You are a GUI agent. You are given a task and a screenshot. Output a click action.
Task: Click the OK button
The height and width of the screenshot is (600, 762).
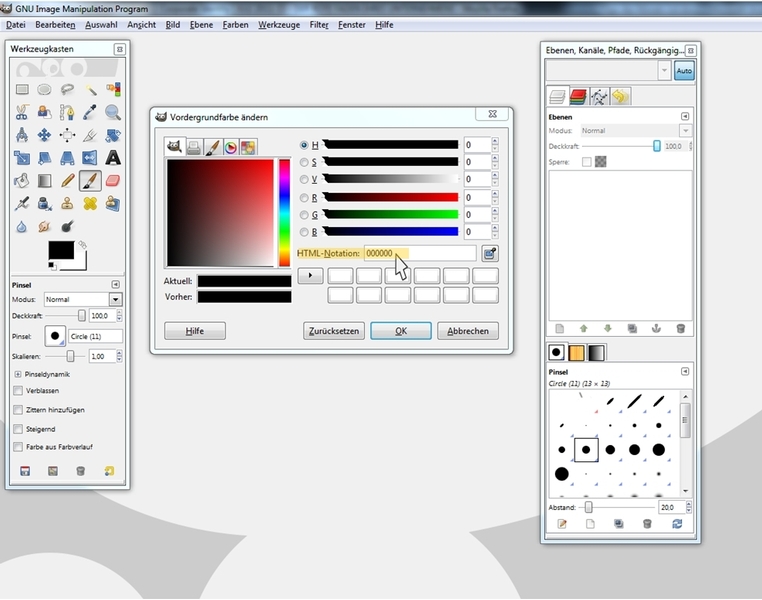401,331
